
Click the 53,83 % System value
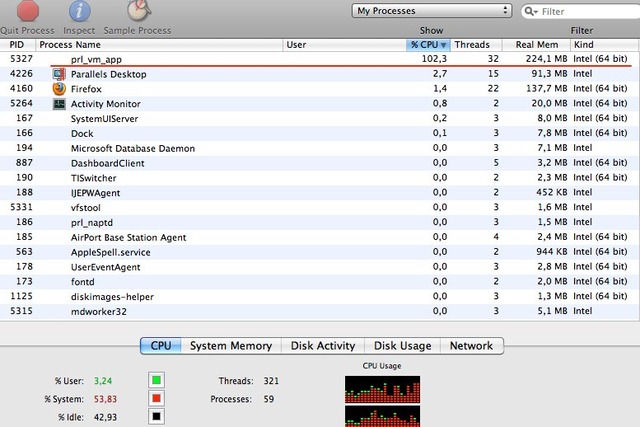(105, 399)
